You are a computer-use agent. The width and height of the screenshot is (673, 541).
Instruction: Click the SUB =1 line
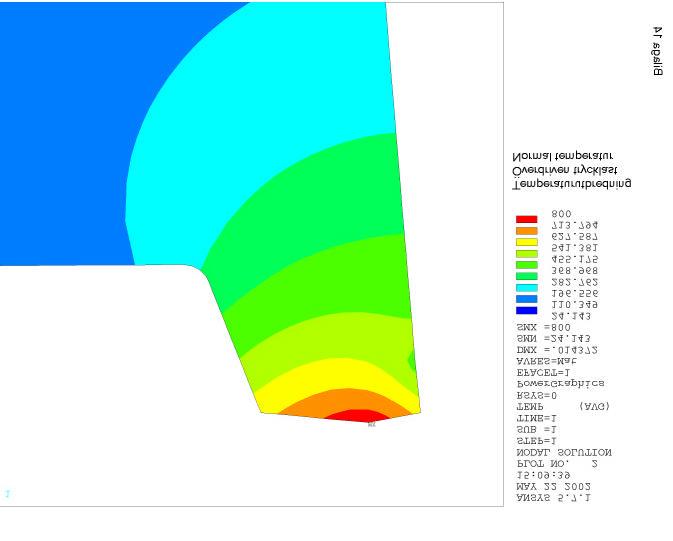[x=537, y=429]
